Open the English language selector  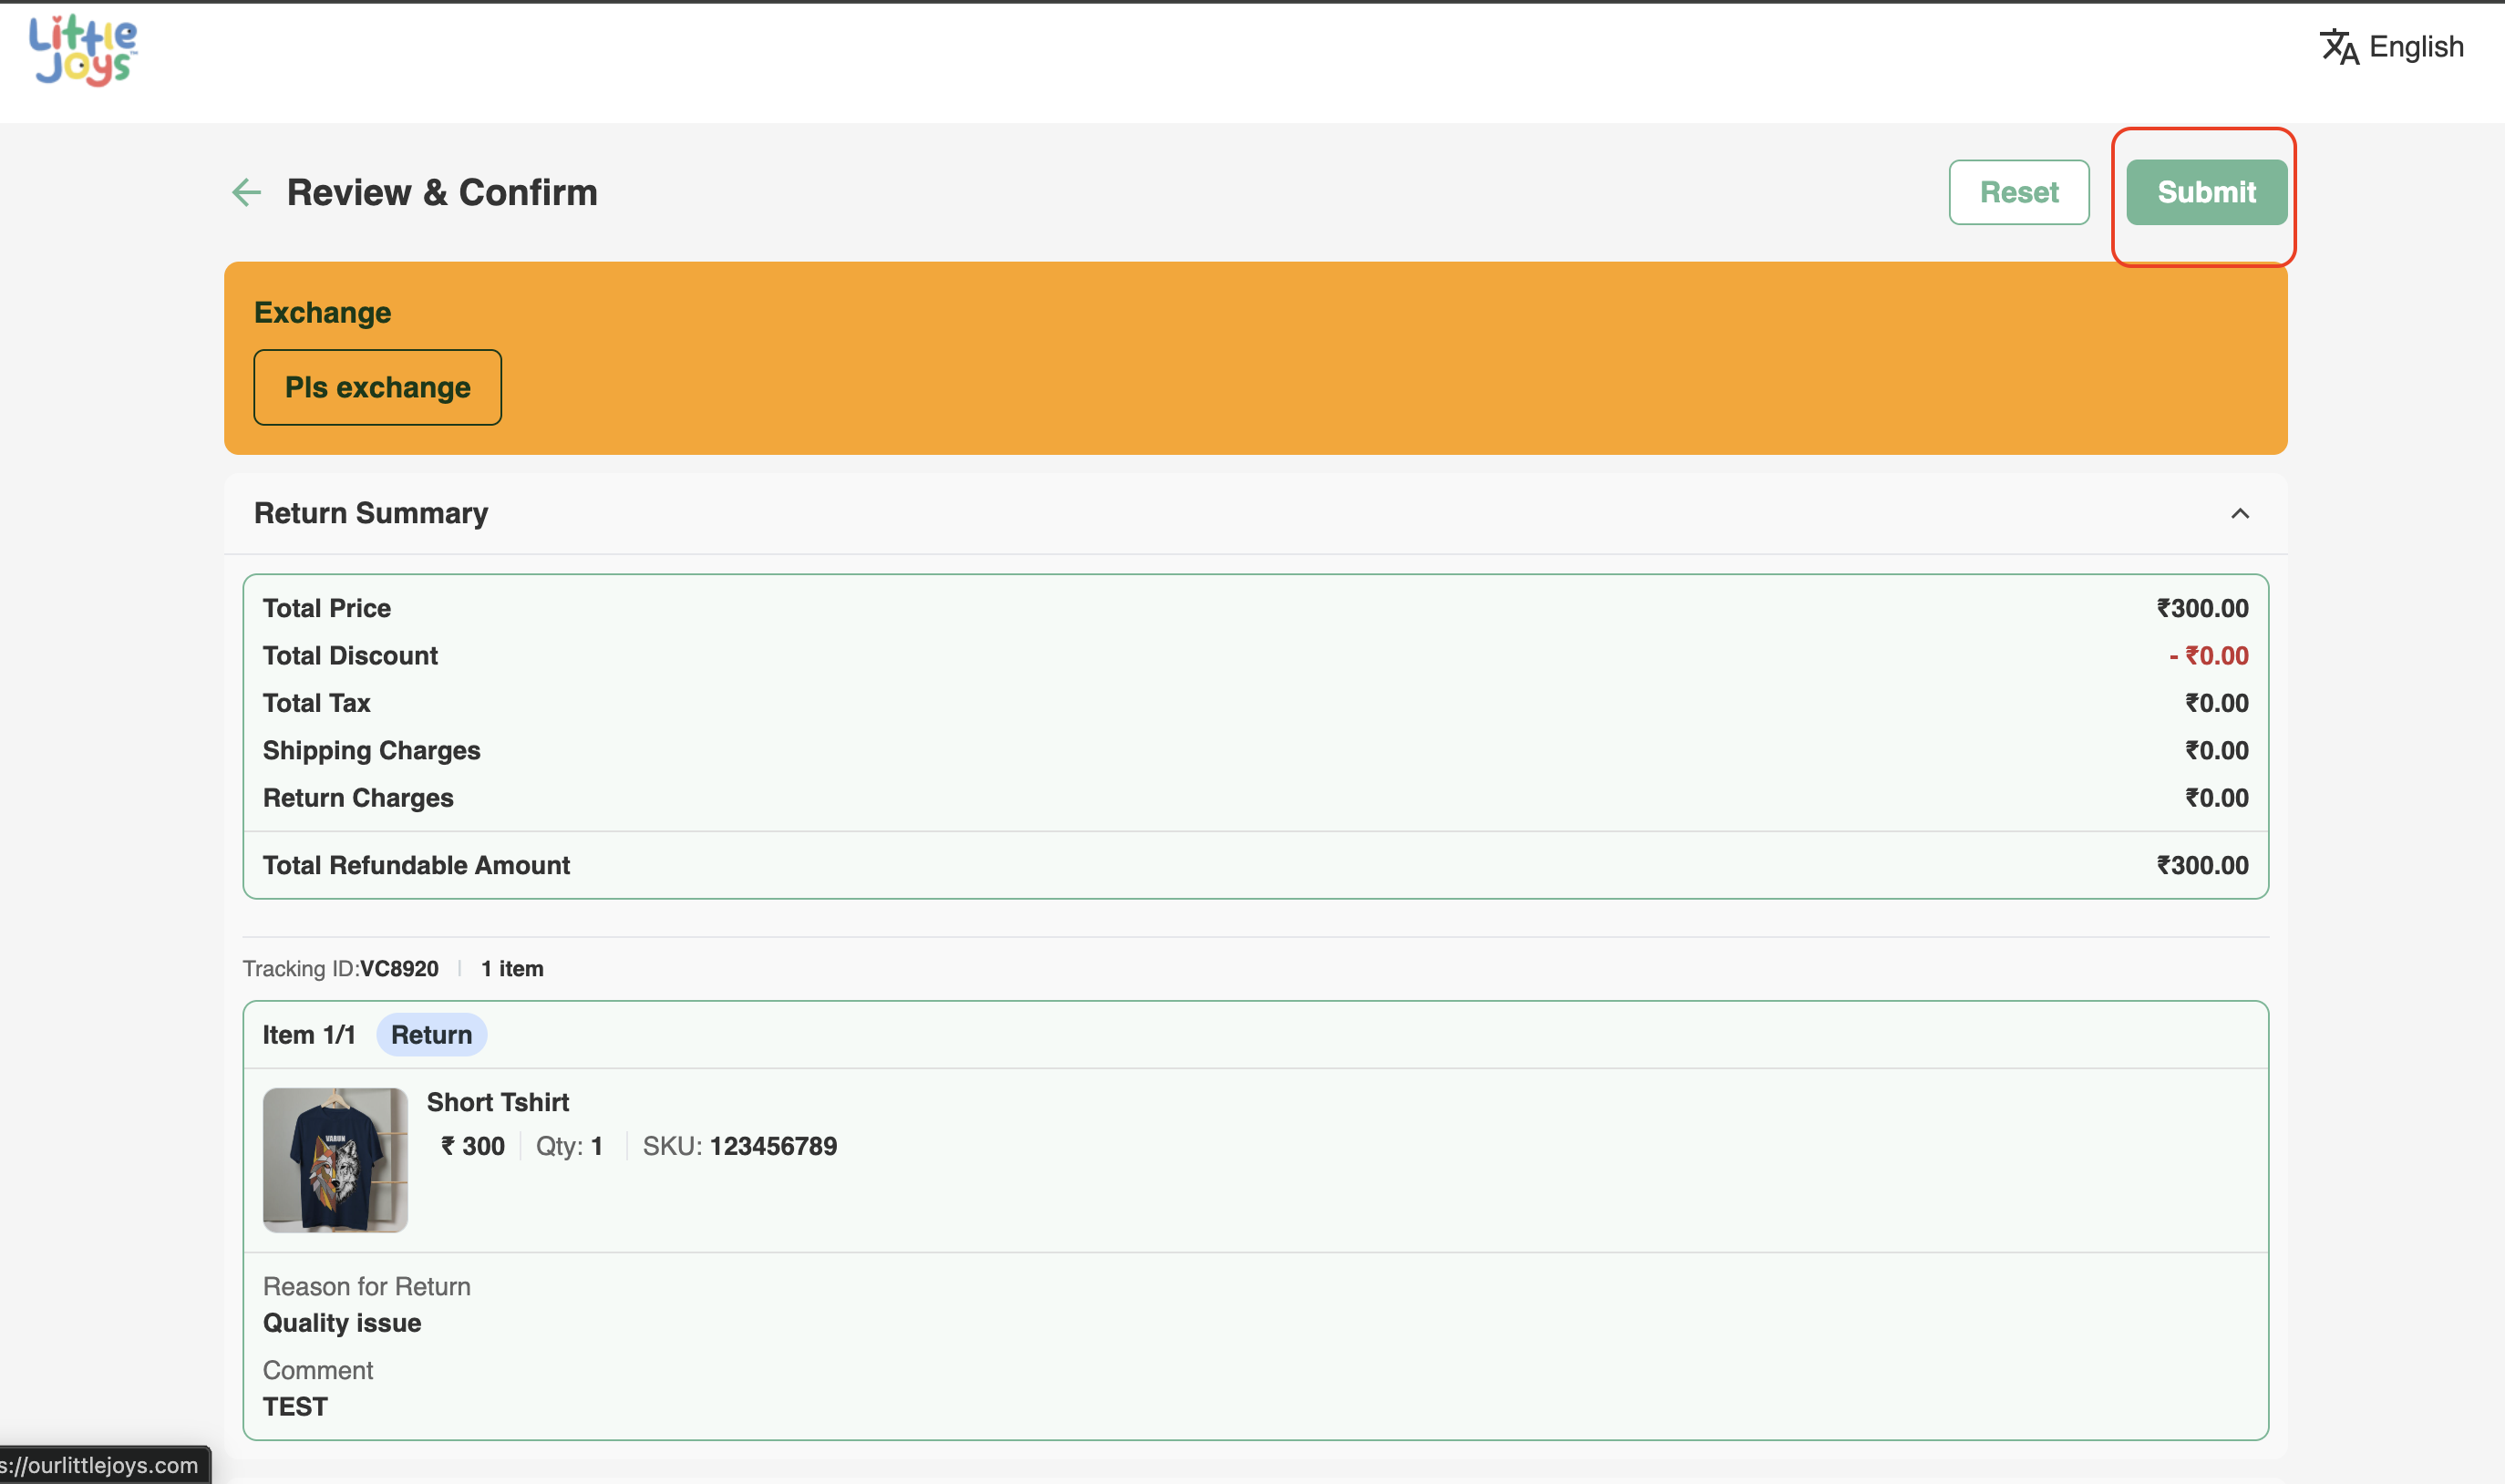pyautogui.click(x=2415, y=47)
